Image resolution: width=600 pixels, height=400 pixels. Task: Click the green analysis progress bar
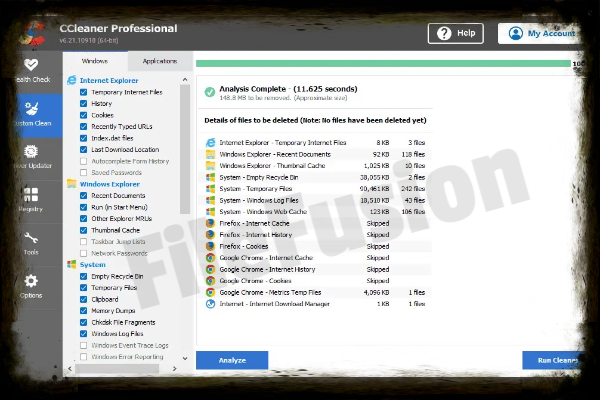tap(383, 64)
